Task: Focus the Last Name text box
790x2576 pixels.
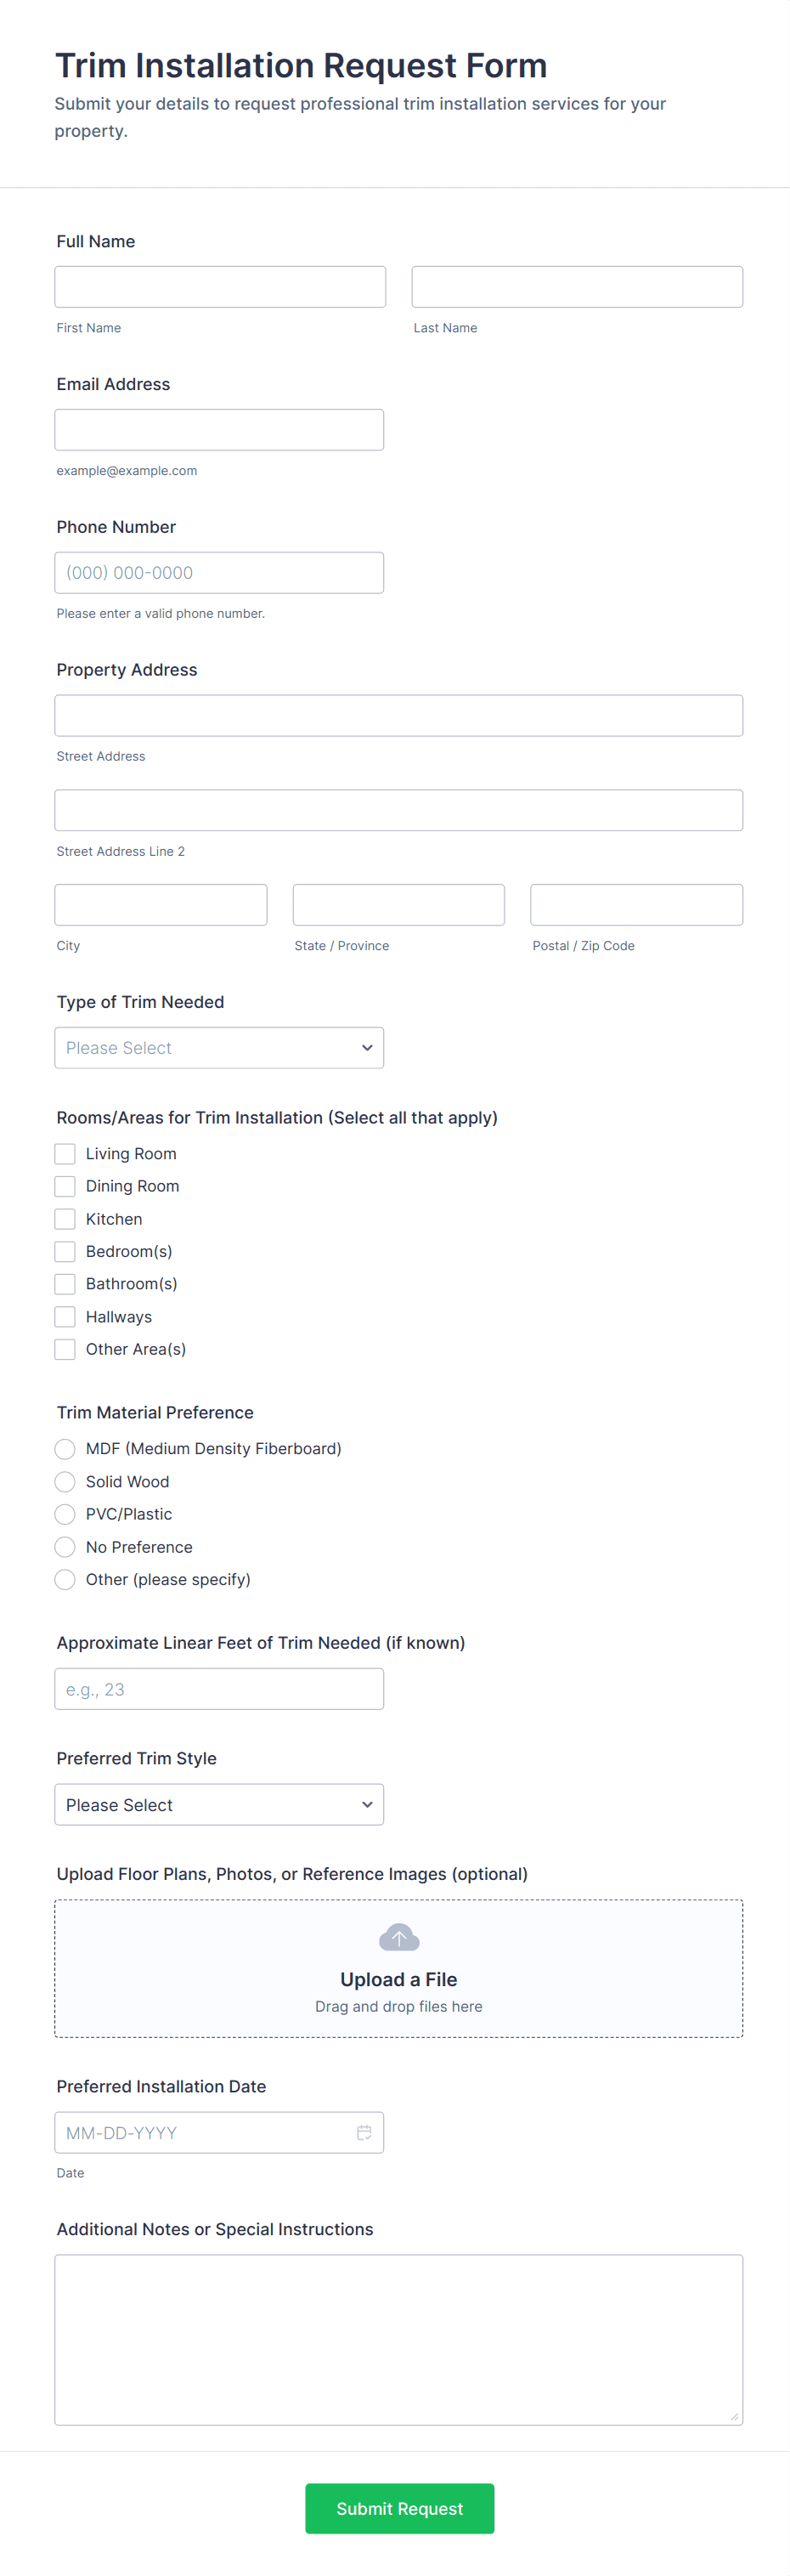Action: 577,287
